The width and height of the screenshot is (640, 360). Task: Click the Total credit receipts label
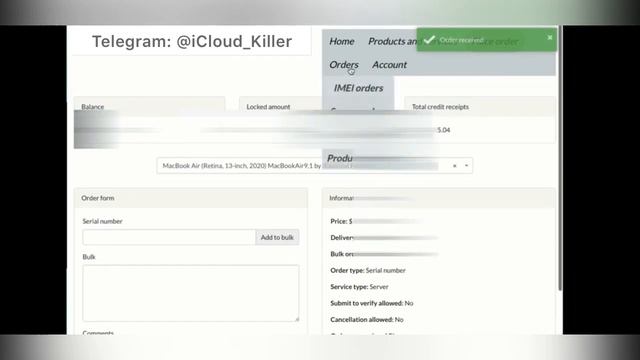point(440,107)
